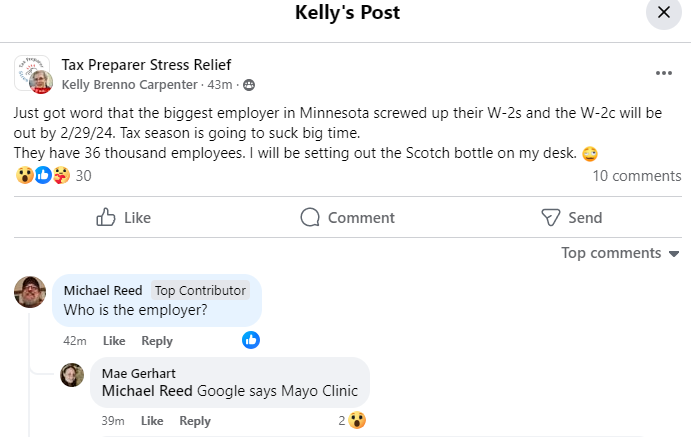Open post options three-dot menu
The width and height of the screenshot is (691, 437).
coord(664,73)
